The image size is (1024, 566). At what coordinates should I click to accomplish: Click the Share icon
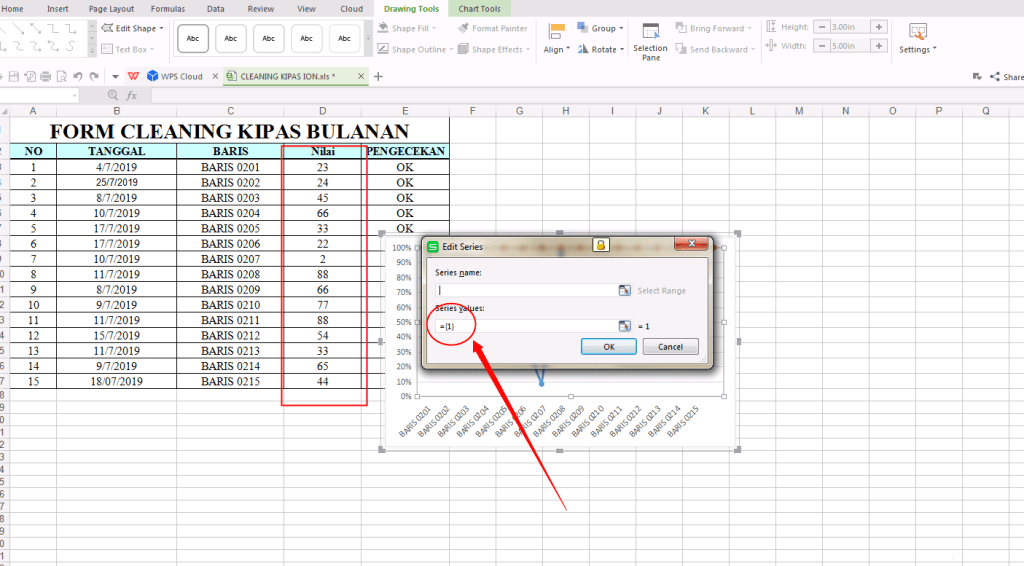[x=995, y=77]
